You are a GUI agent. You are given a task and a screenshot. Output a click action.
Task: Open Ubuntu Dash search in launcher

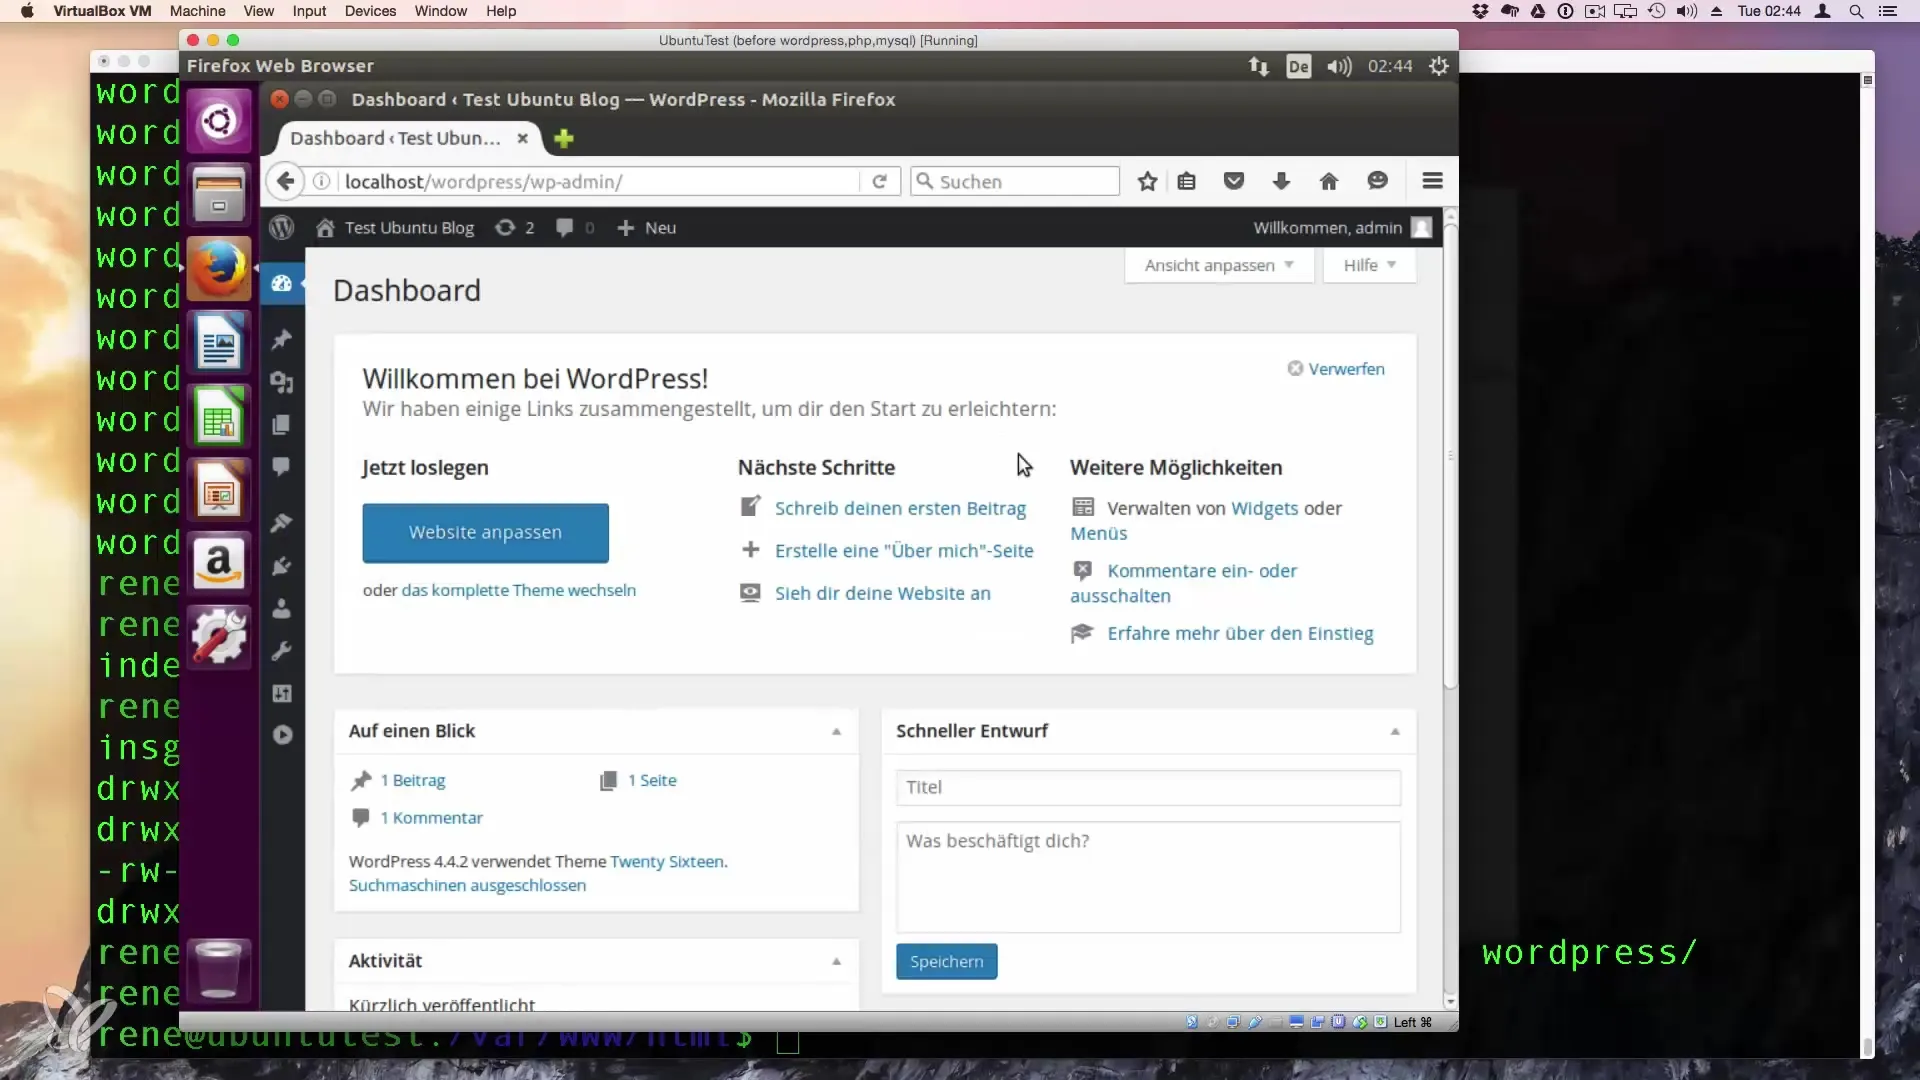click(x=219, y=122)
